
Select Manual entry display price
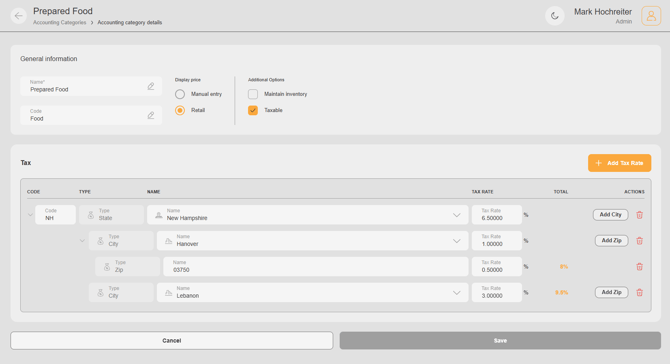180,94
